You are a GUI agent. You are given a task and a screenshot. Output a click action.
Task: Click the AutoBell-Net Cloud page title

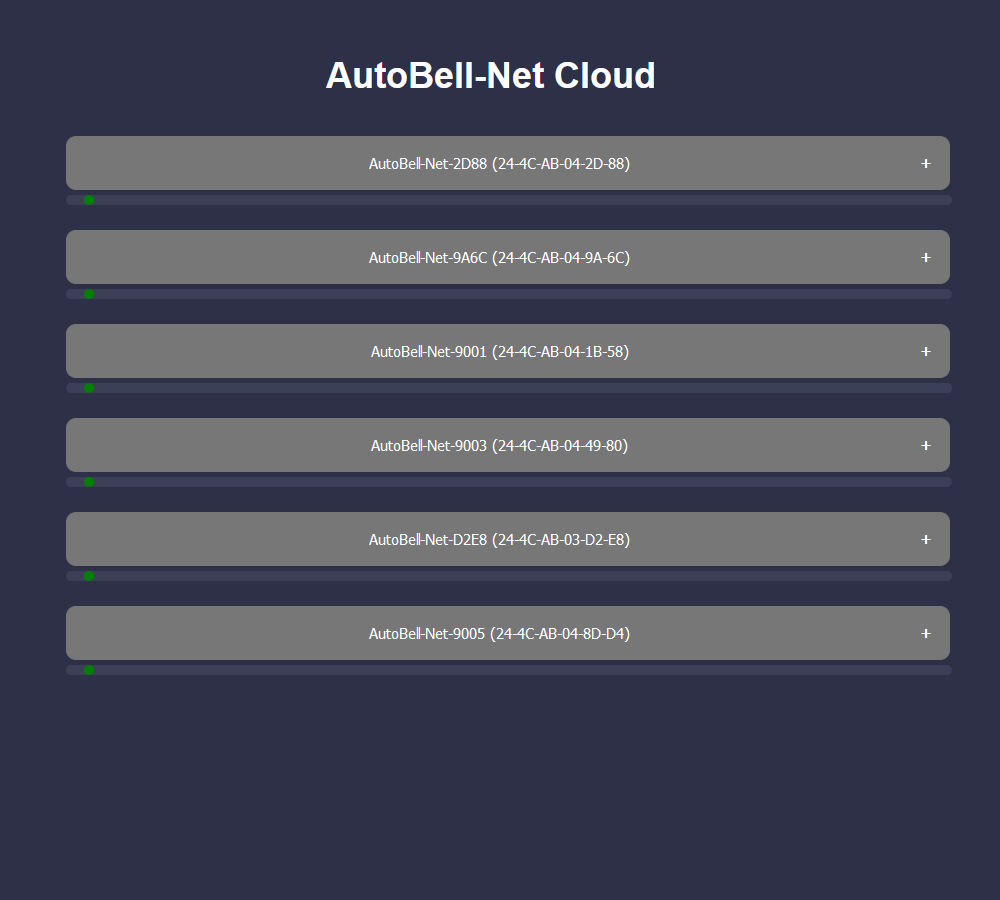tap(490, 75)
